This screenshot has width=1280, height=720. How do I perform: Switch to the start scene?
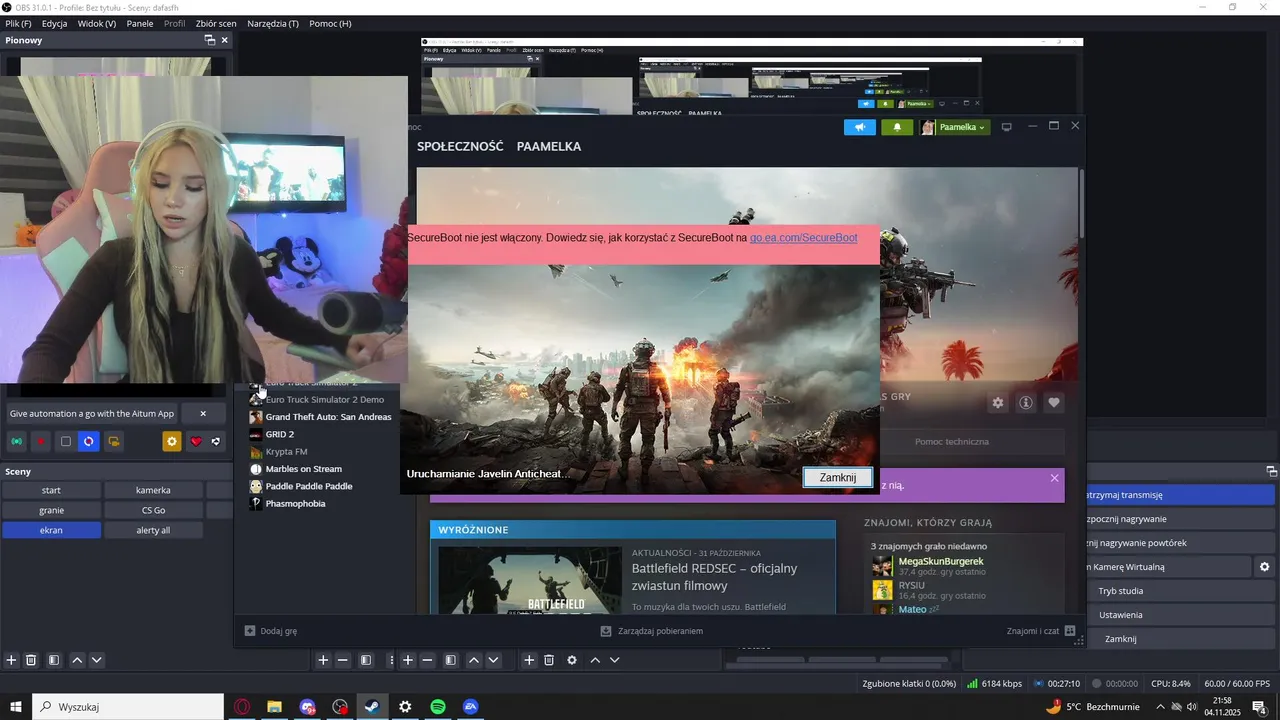(51, 490)
